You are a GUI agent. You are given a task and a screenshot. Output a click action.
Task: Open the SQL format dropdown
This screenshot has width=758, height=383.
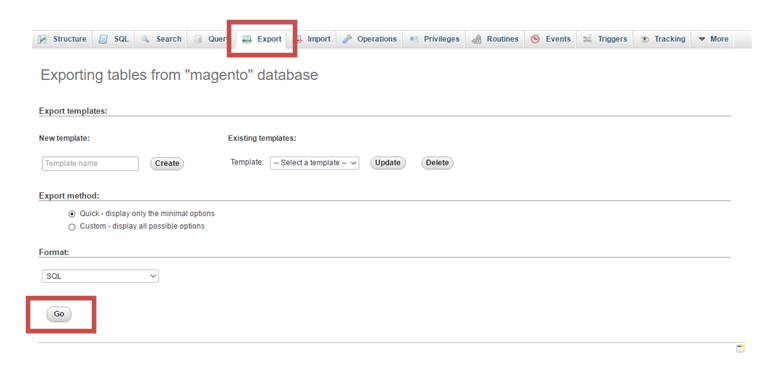point(100,276)
